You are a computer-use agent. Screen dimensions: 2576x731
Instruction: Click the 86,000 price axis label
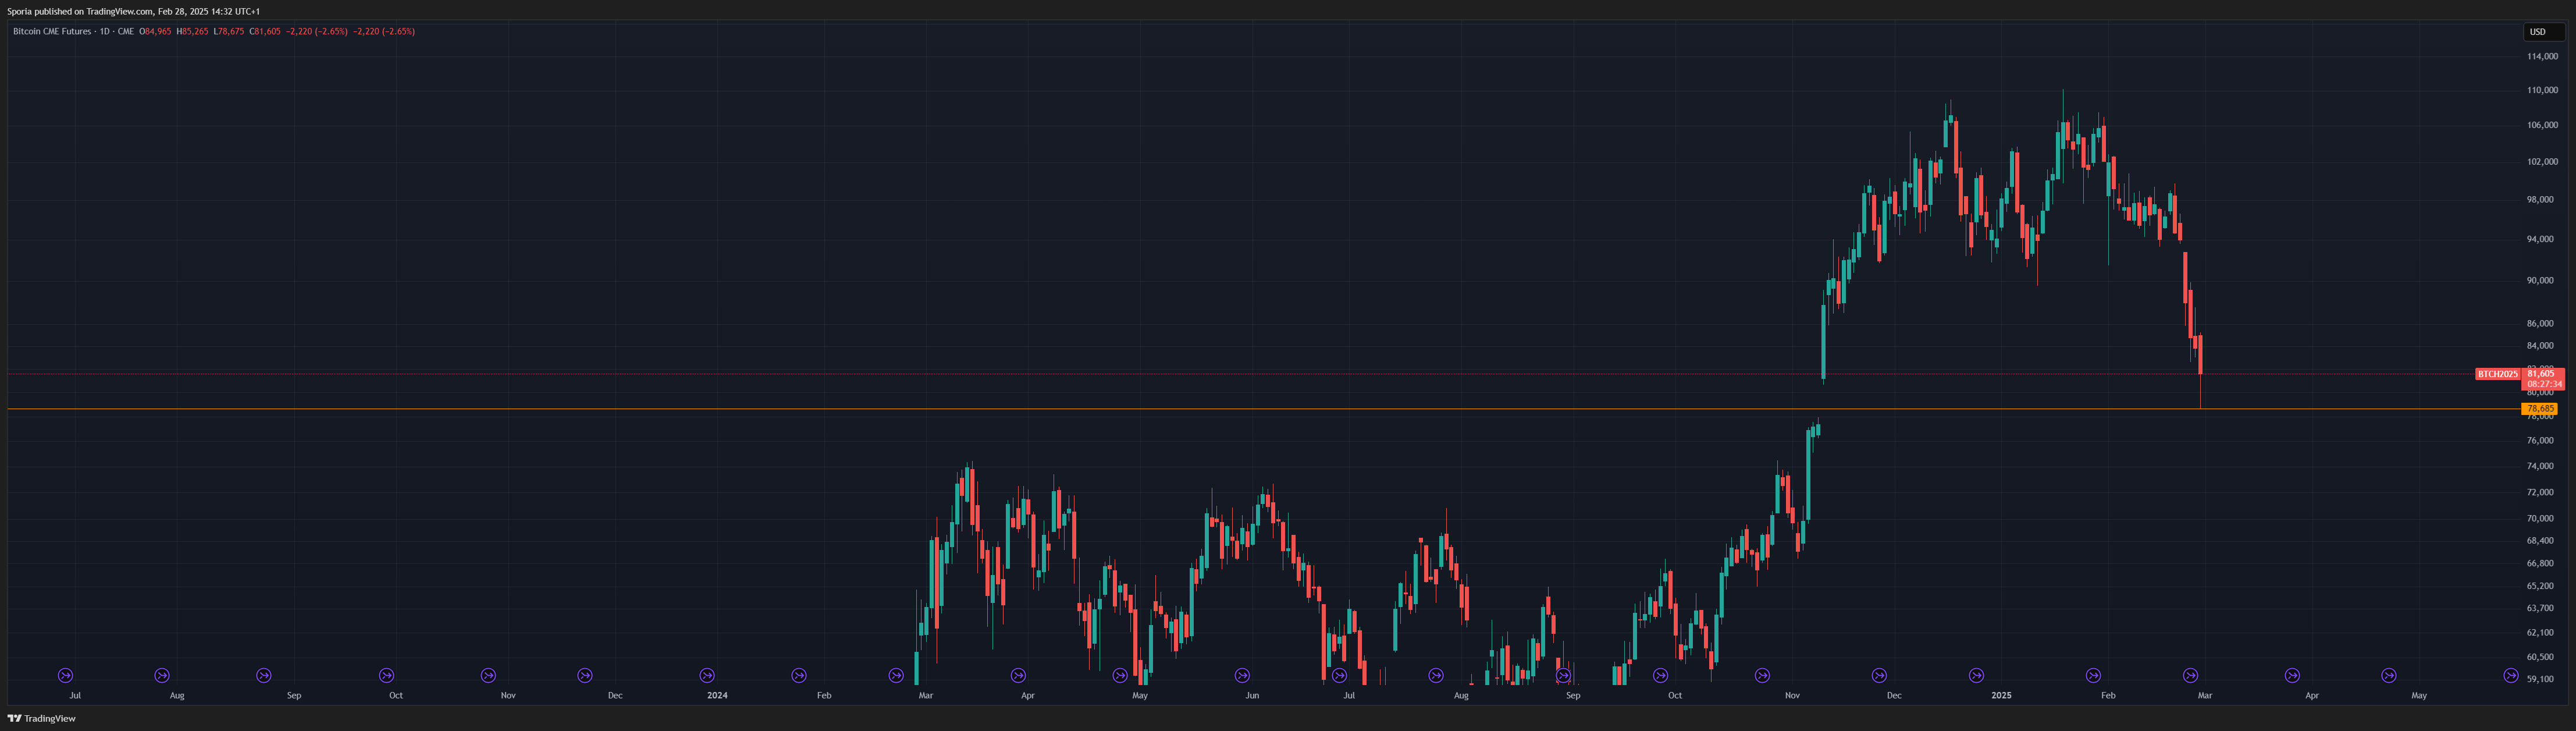pos(2540,323)
